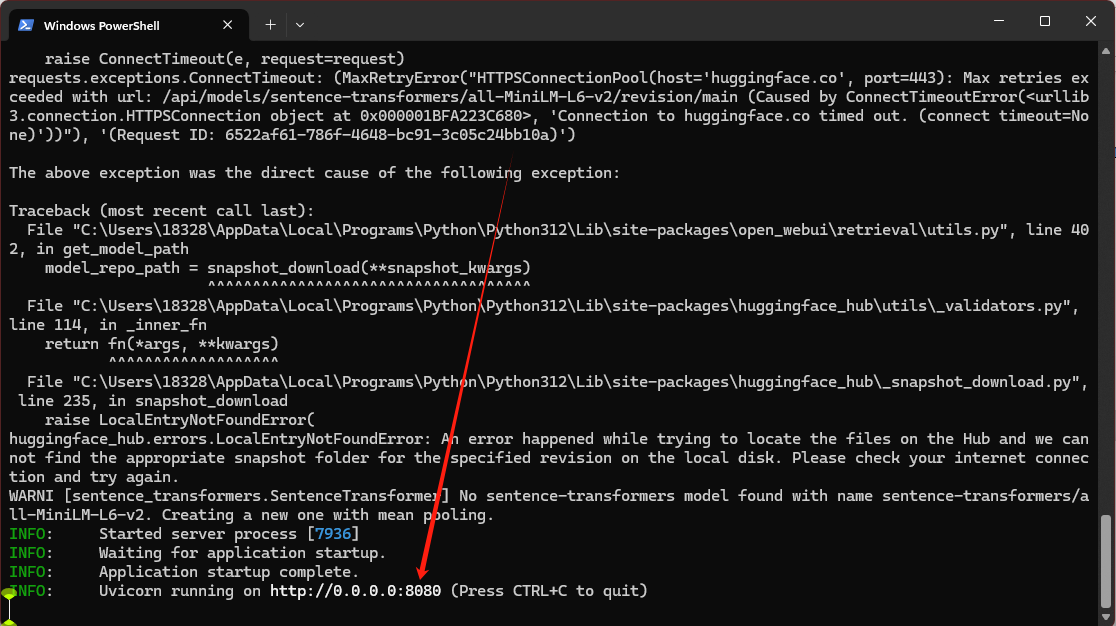This screenshot has width=1116, height=626.
Task: Close the terminal window
Action: click(x=1090, y=22)
